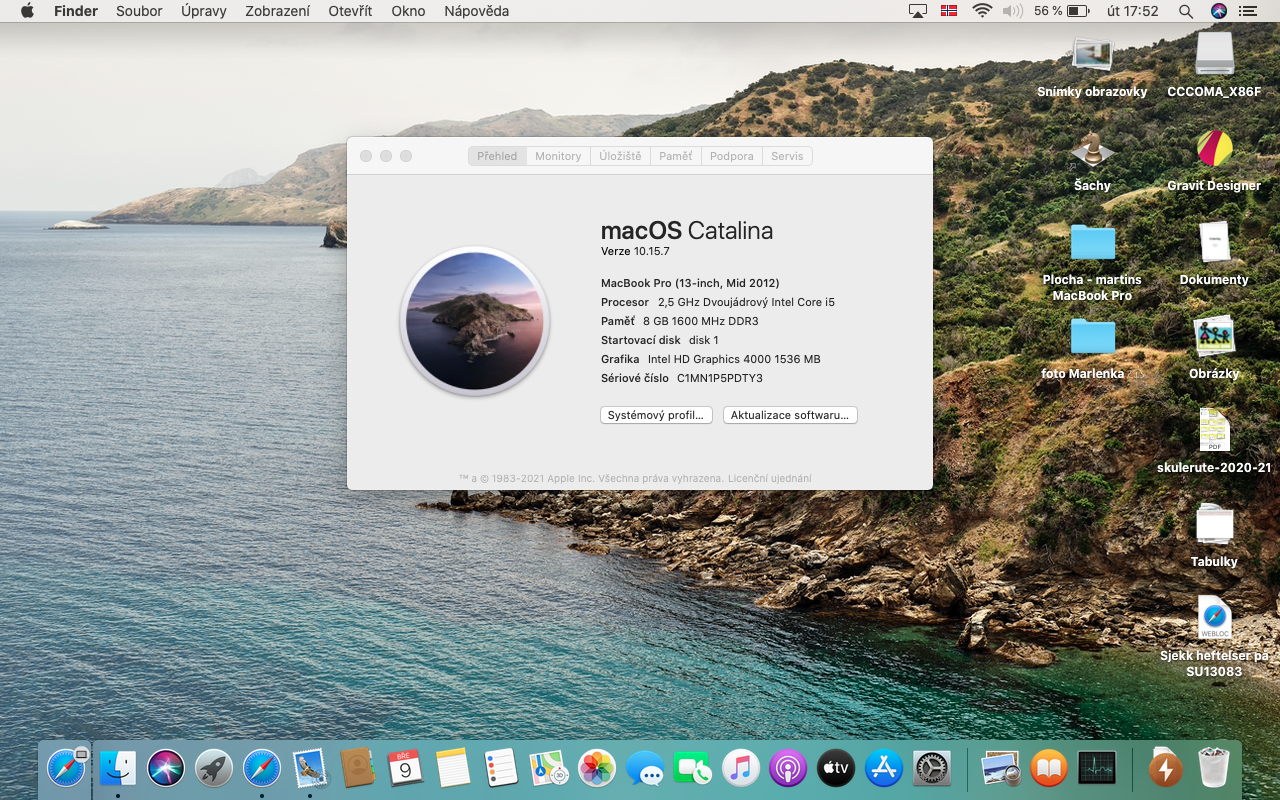
Task: Open the App Store dock icon
Action: coord(883,768)
